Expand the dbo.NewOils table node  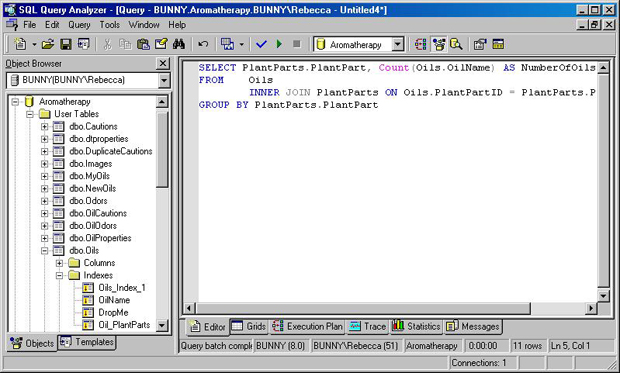tap(44, 189)
